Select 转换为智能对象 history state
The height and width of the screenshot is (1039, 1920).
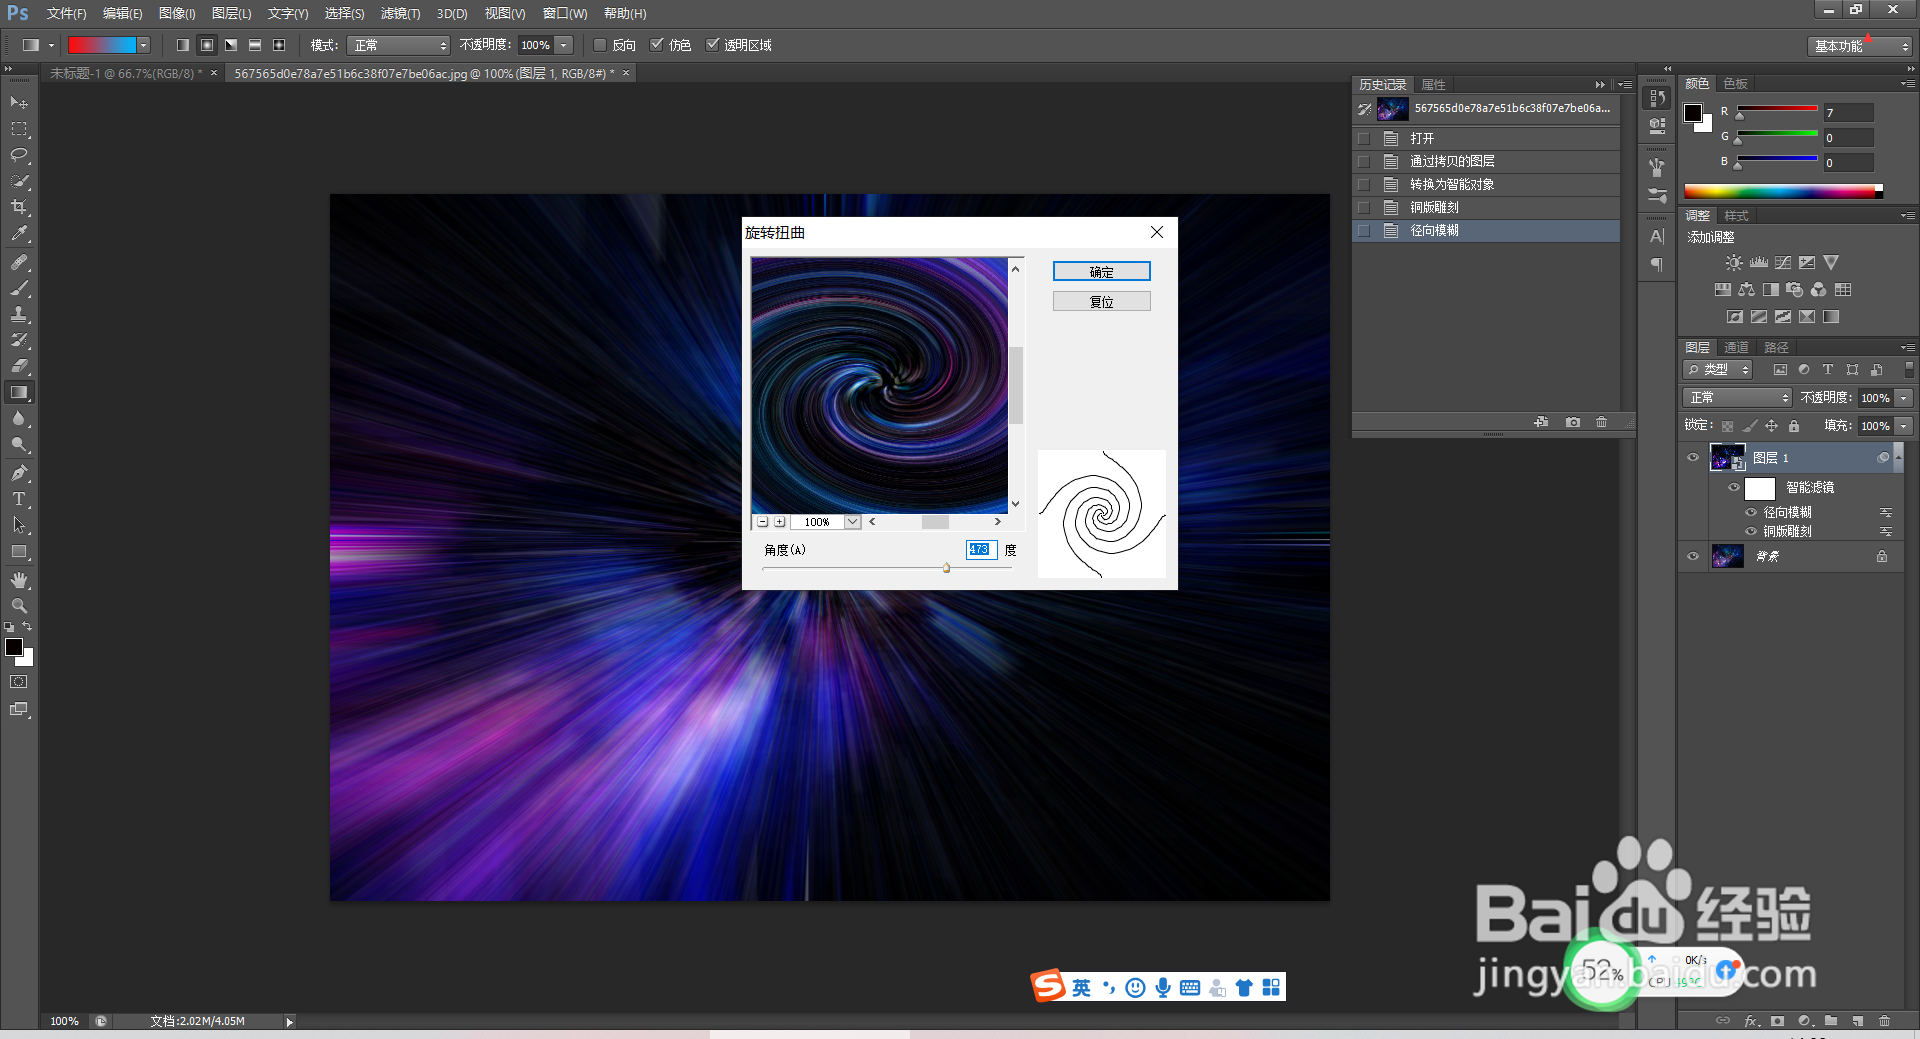[1486, 185]
